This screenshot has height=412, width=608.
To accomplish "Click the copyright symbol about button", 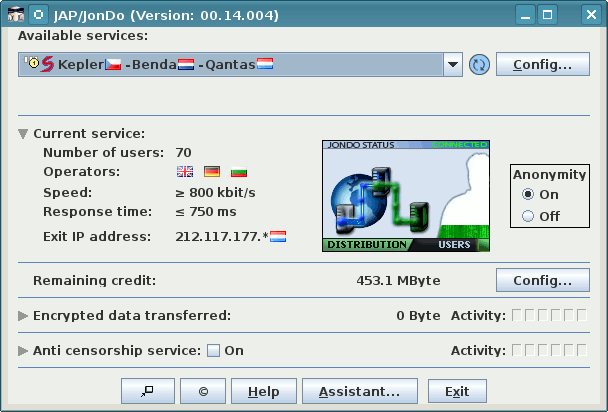I will tap(203, 391).
